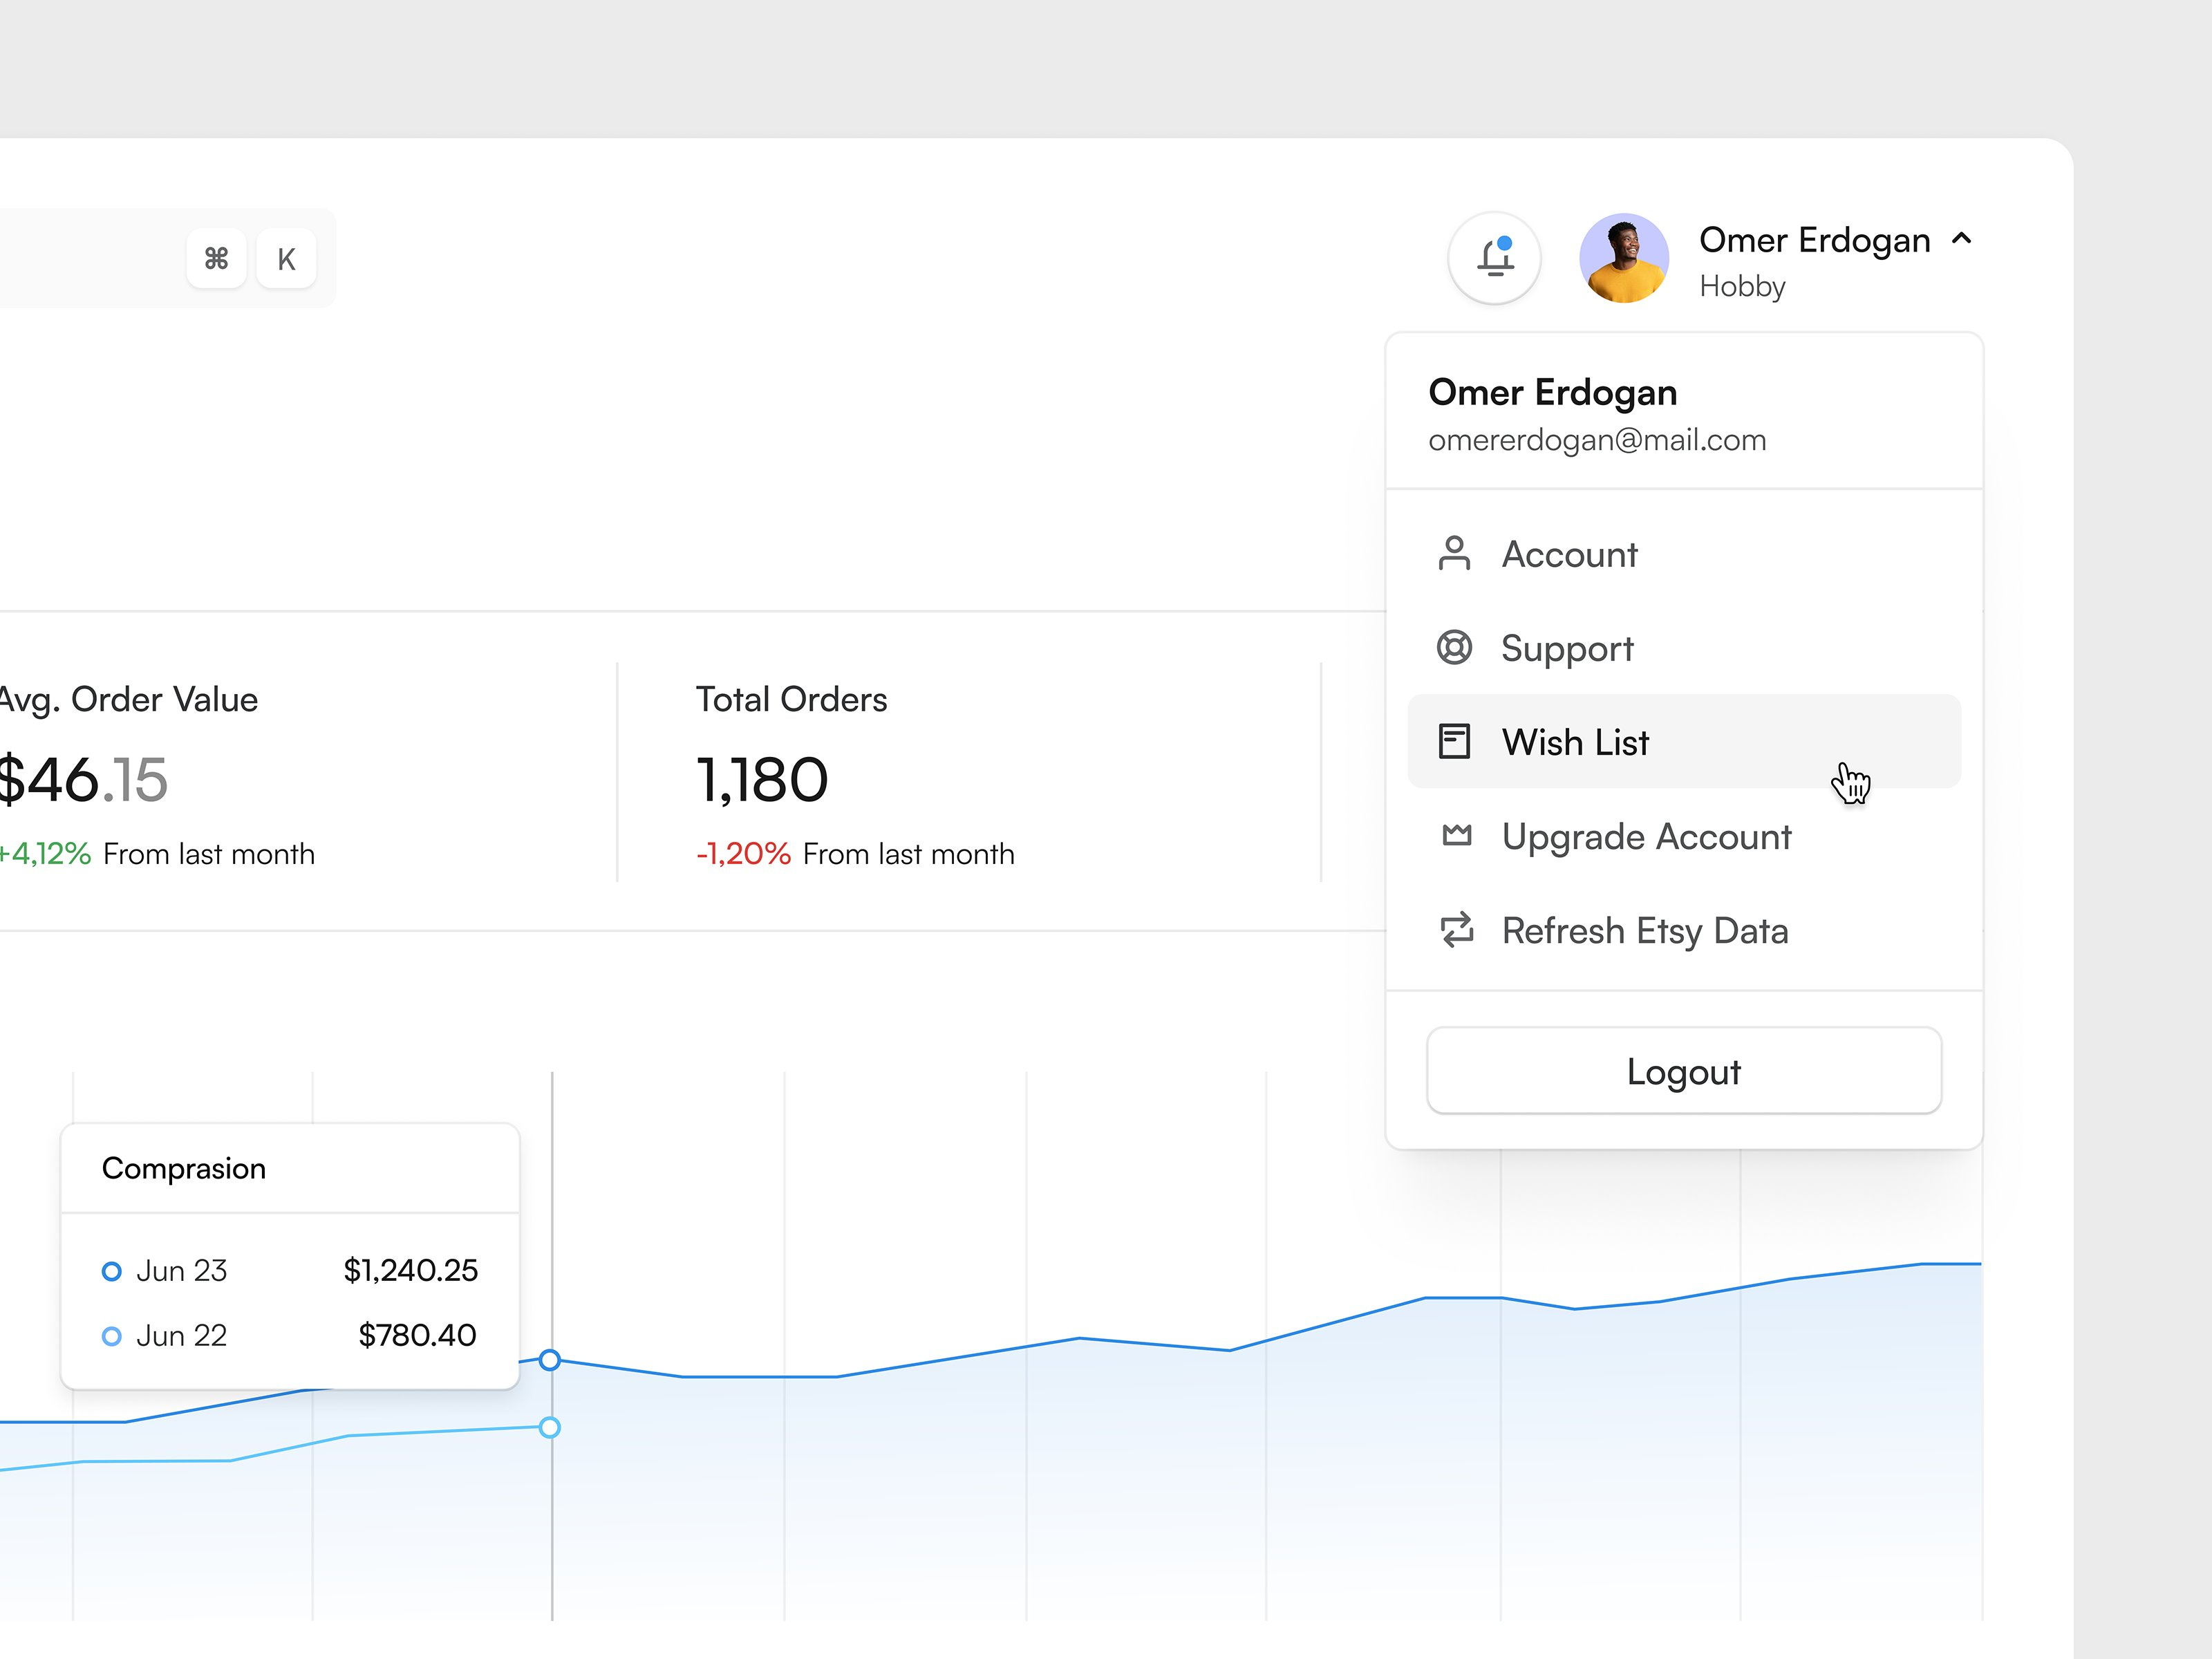Click the Wish List page icon

click(x=1453, y=742)
